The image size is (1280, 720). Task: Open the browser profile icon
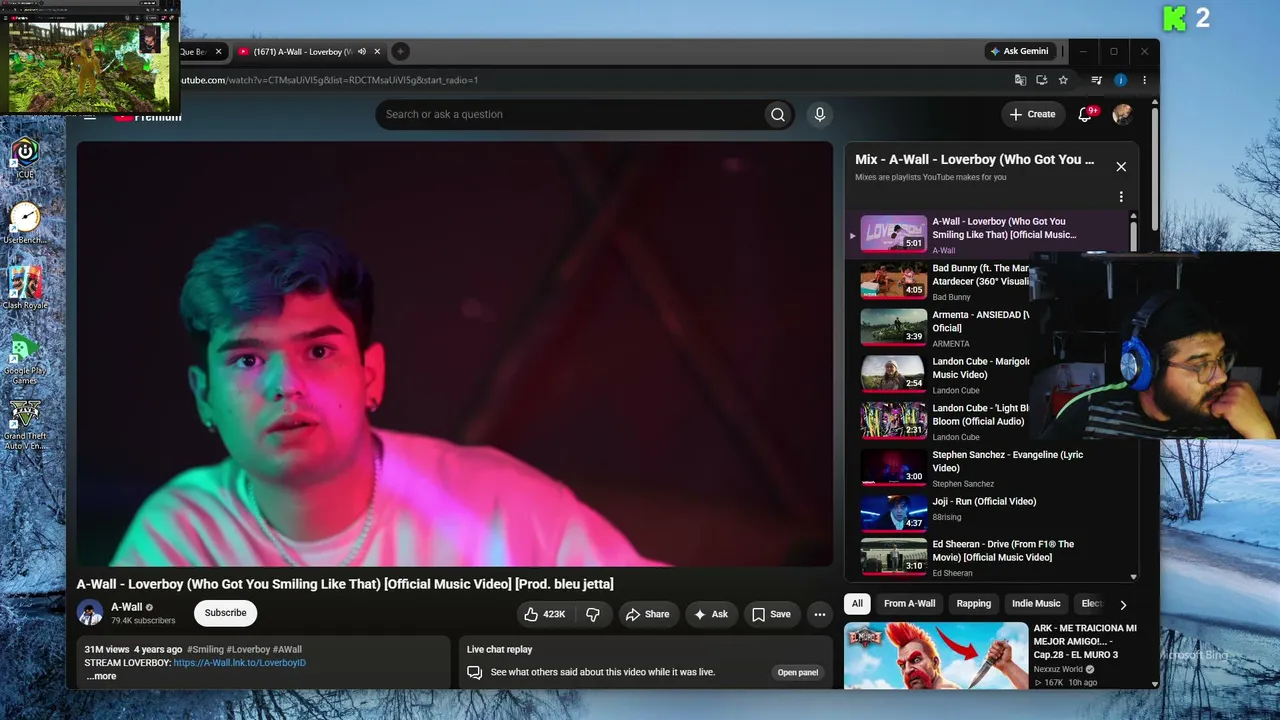[1120, 80]
